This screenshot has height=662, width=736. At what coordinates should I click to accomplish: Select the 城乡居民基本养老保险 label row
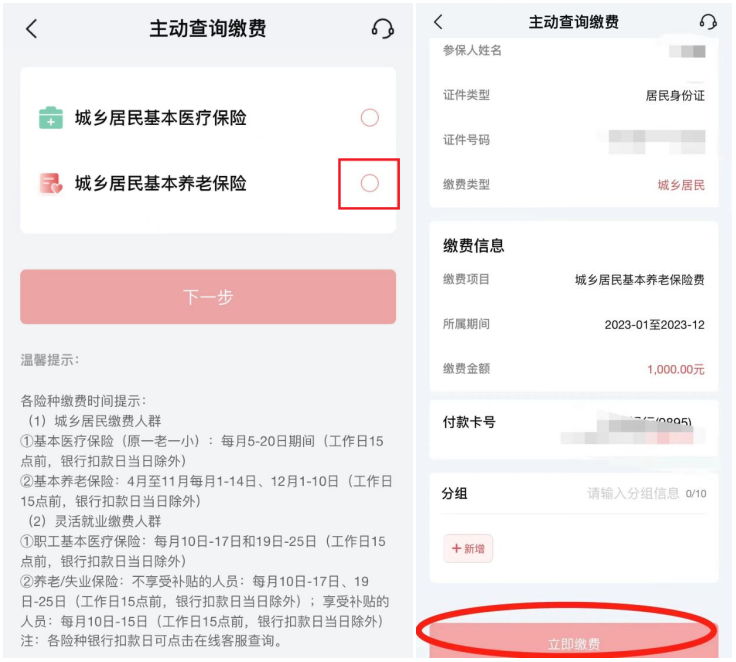click(208, 183)
